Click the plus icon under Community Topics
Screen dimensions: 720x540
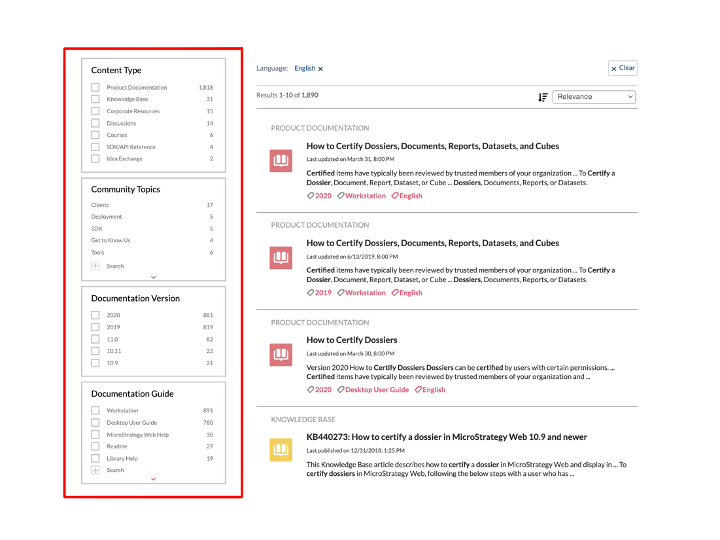tap(96, 266)
